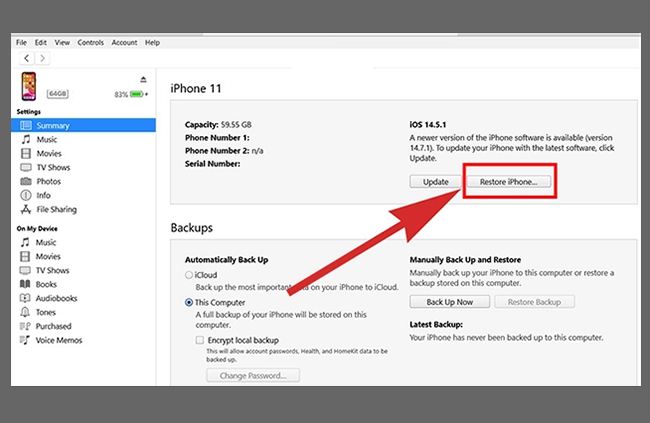Image resolution: width=650 pixels, height=423 pixels.
Task: Open the Purchased label on device
Action: tap(53, 326)
